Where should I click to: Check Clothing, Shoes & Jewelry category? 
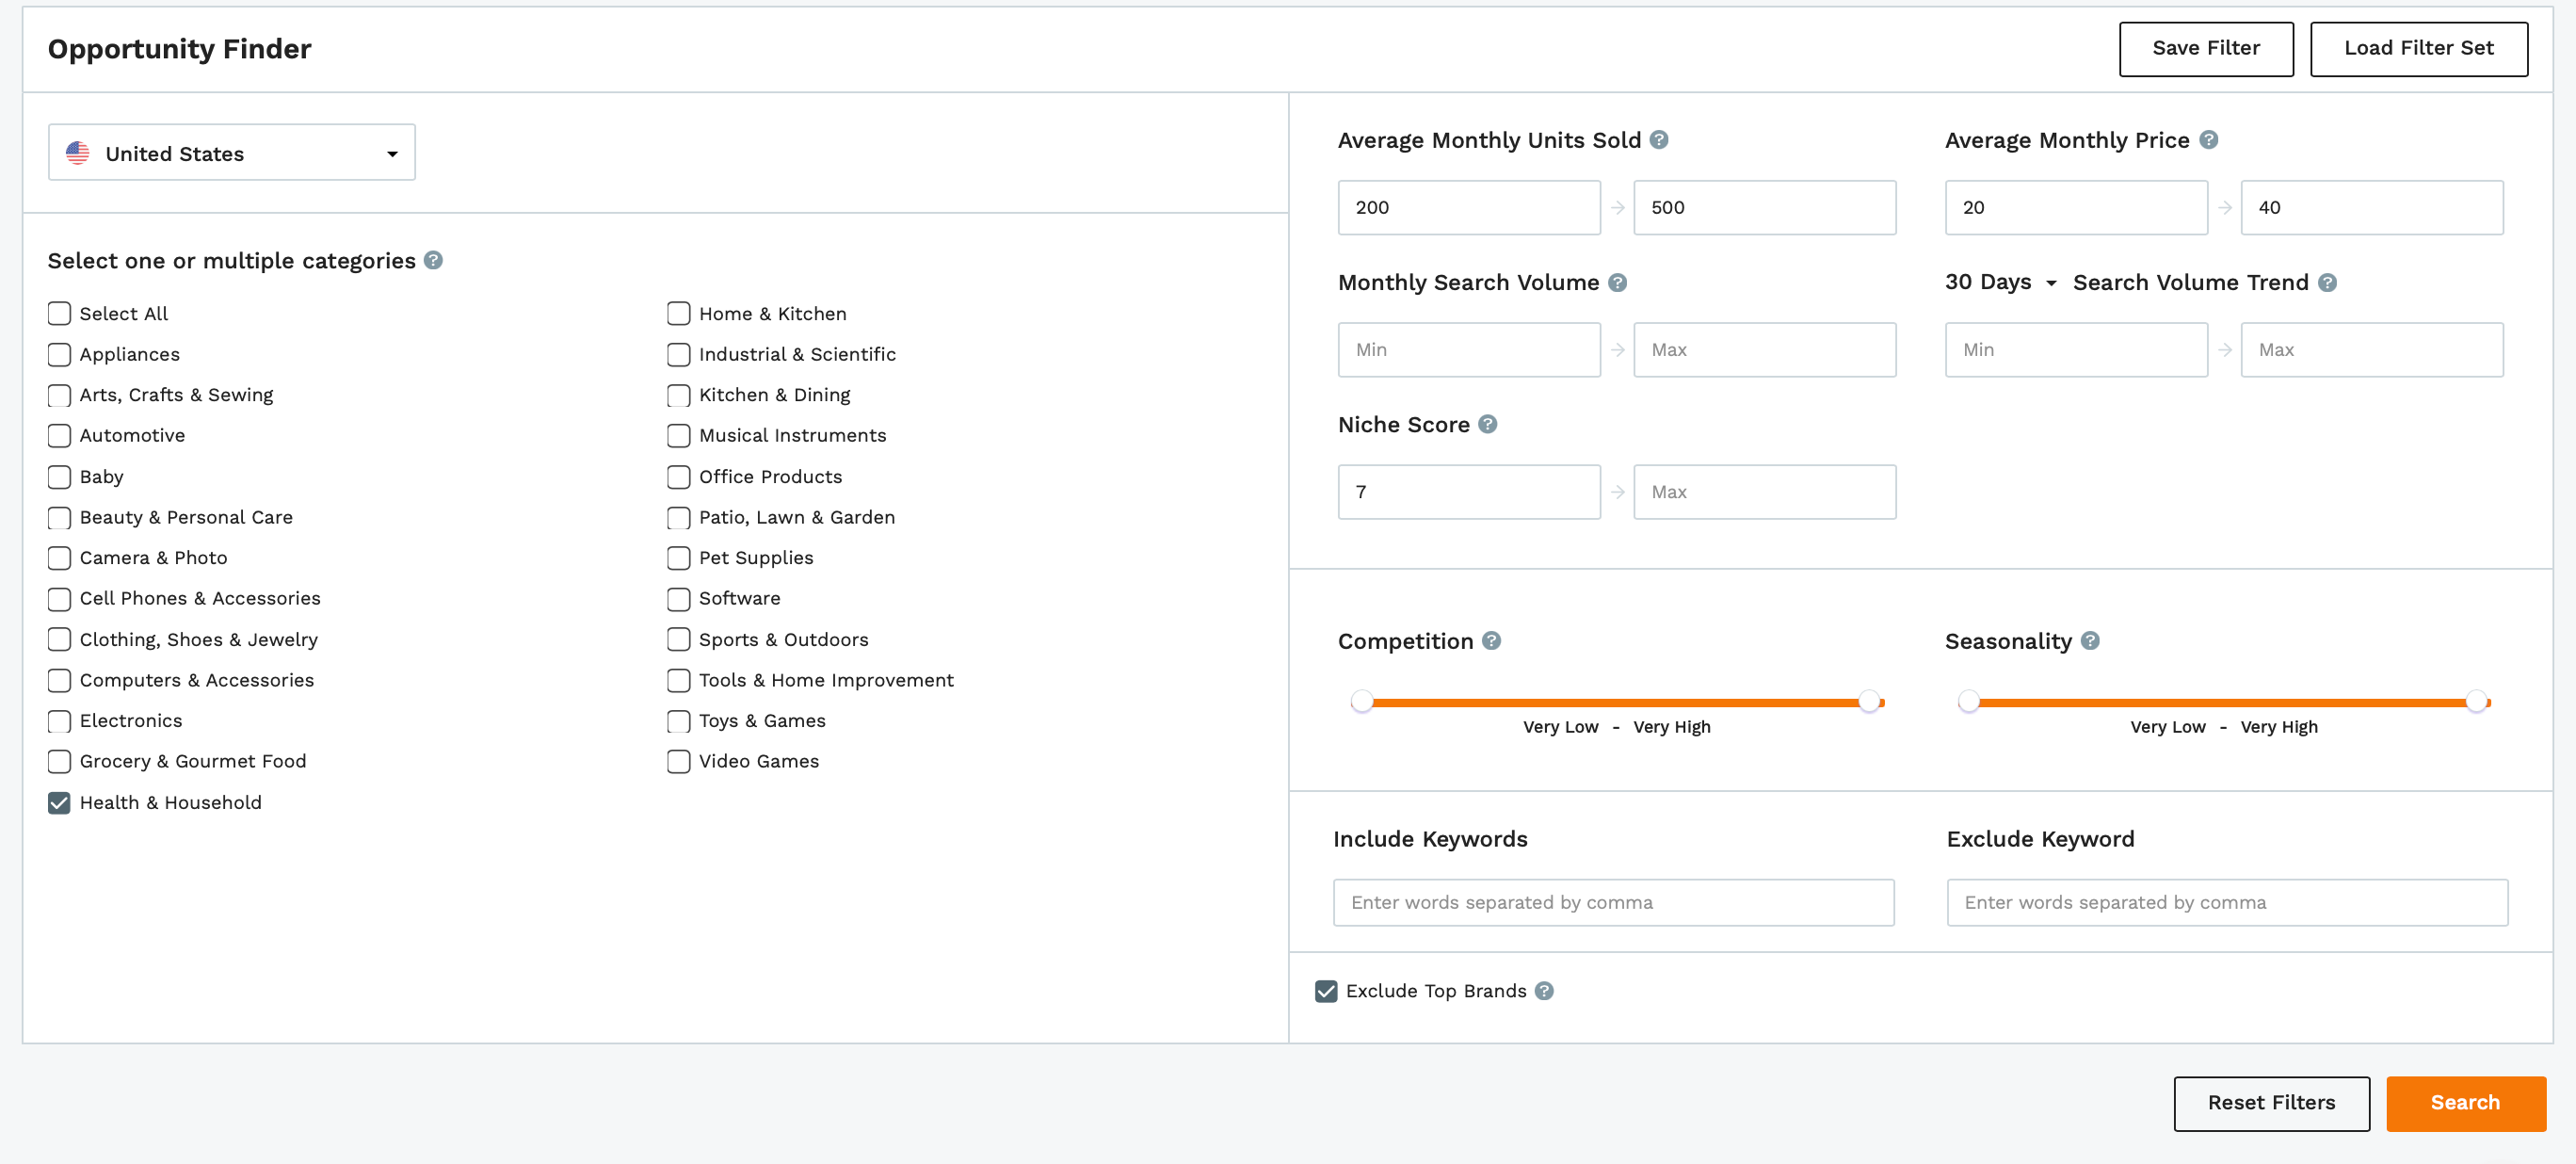(x=59, y=640)
